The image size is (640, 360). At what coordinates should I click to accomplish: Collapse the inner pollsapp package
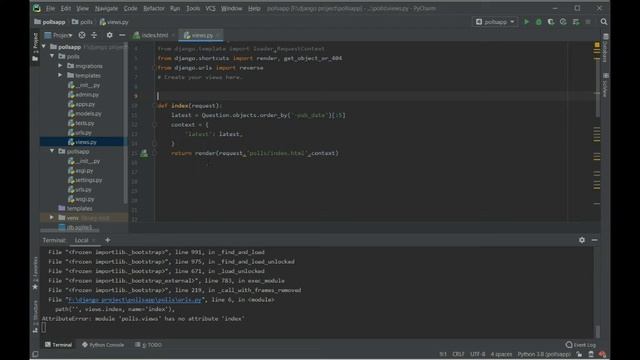(52, 151)
